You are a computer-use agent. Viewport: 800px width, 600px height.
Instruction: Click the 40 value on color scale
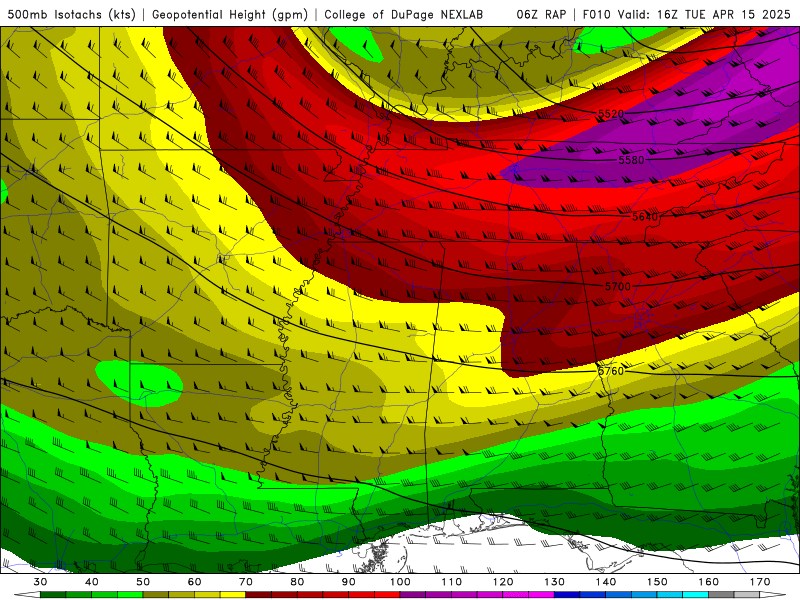[x=92, y=582]
